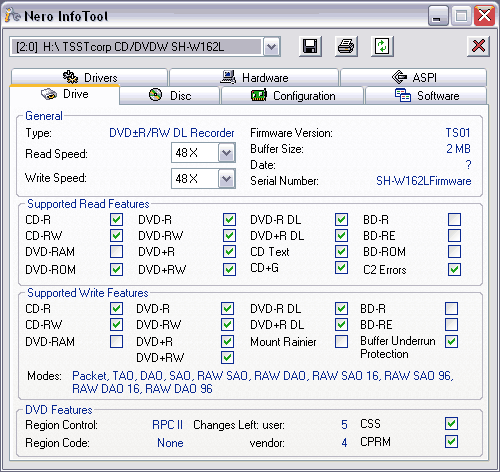Toggle Buffer Underrun Protection checkbox

click(x=451, y=342)
